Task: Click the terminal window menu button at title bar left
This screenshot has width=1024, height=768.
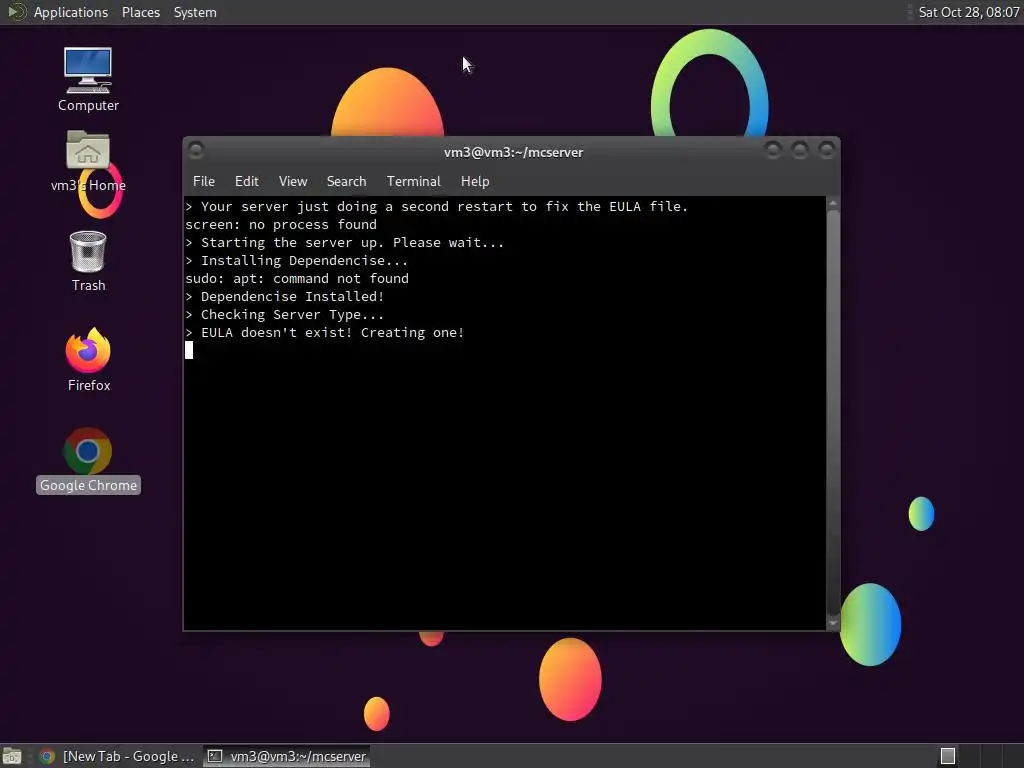Action: [x=195, y=151]
